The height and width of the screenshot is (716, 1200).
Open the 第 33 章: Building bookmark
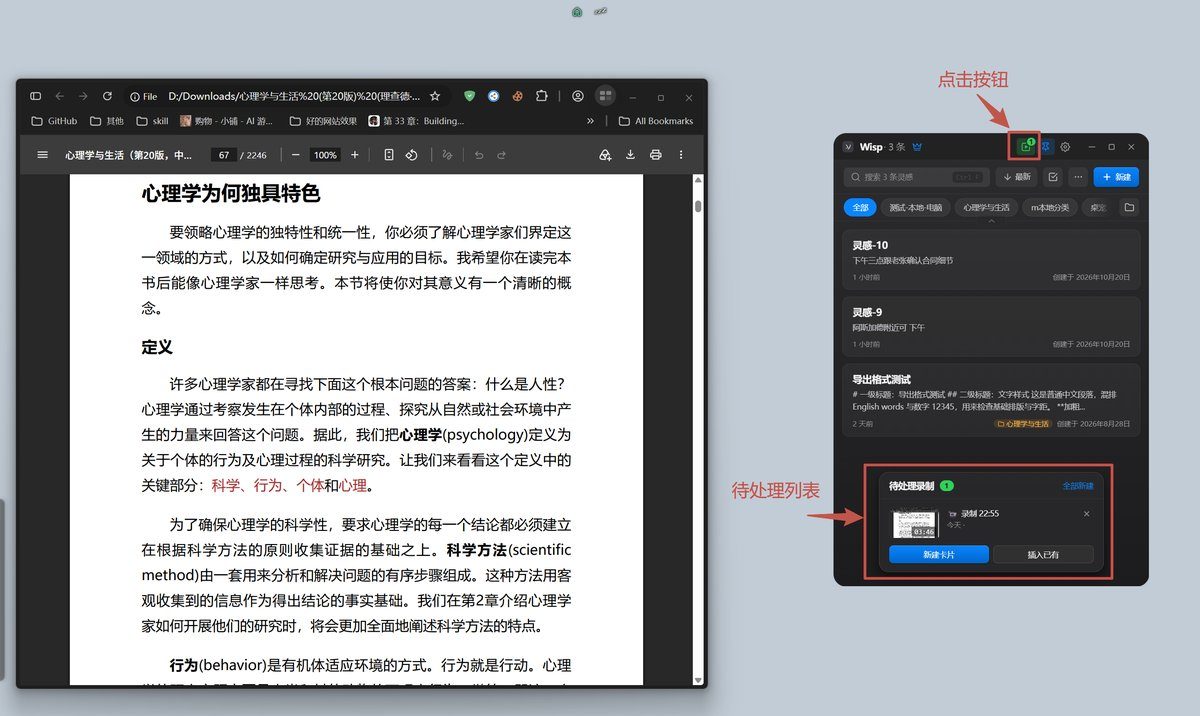(416, 121)
